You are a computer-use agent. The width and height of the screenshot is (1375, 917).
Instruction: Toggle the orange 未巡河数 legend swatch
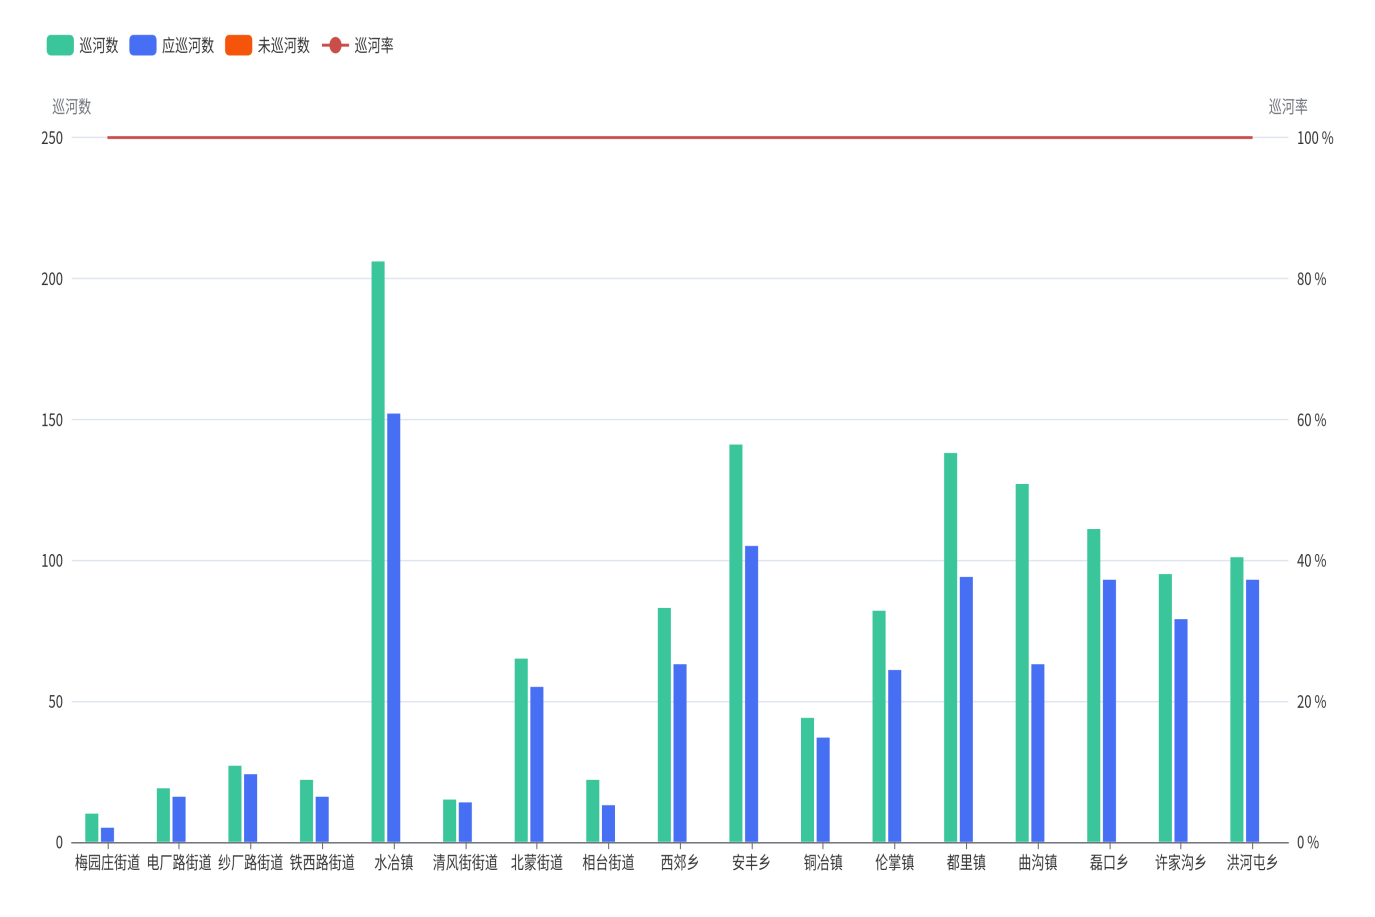coord(238,45)
